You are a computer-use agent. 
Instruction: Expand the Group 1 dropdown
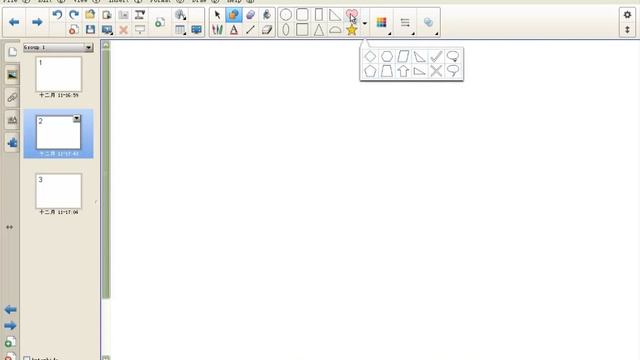(88, 48)
